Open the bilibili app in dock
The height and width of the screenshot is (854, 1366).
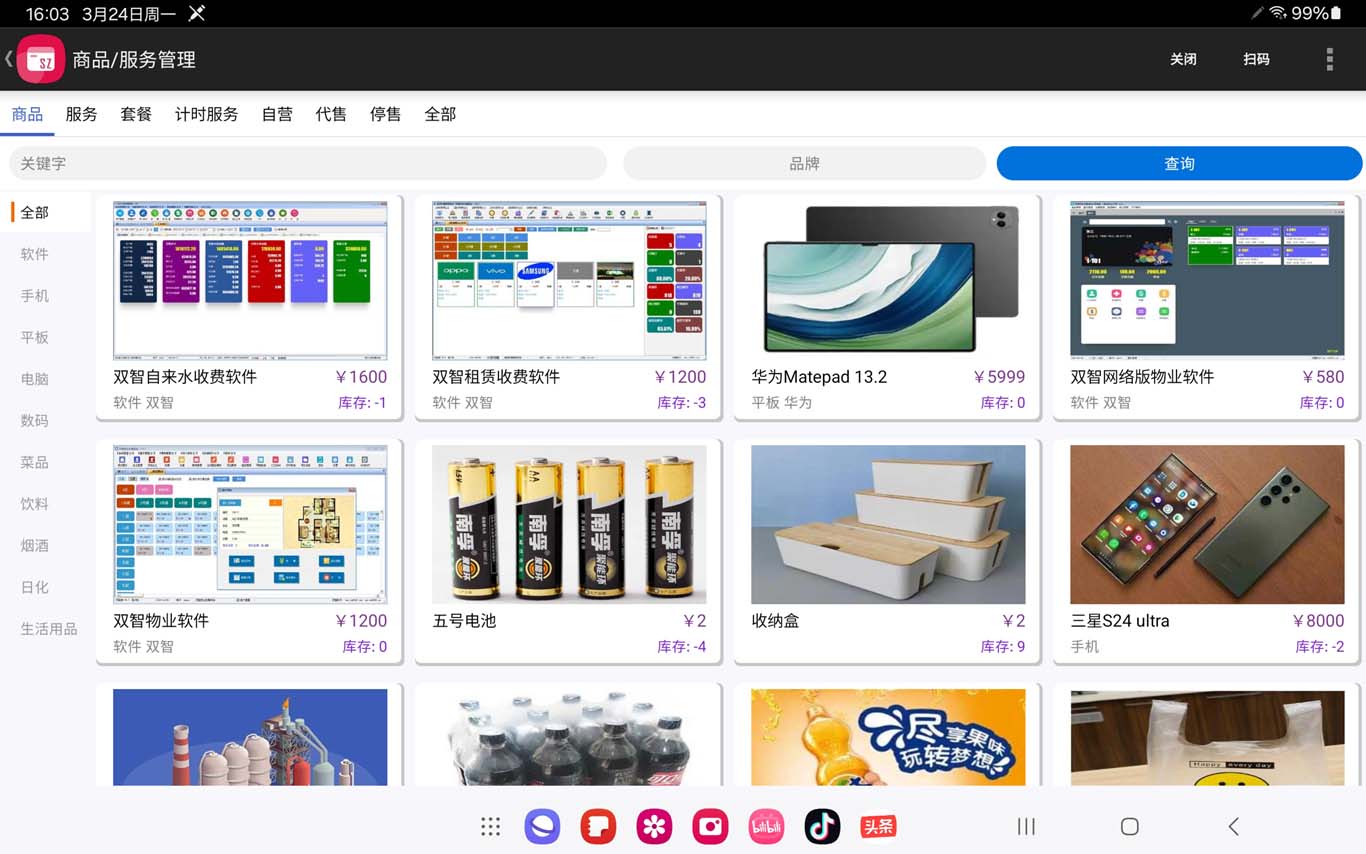click(767, 826)
